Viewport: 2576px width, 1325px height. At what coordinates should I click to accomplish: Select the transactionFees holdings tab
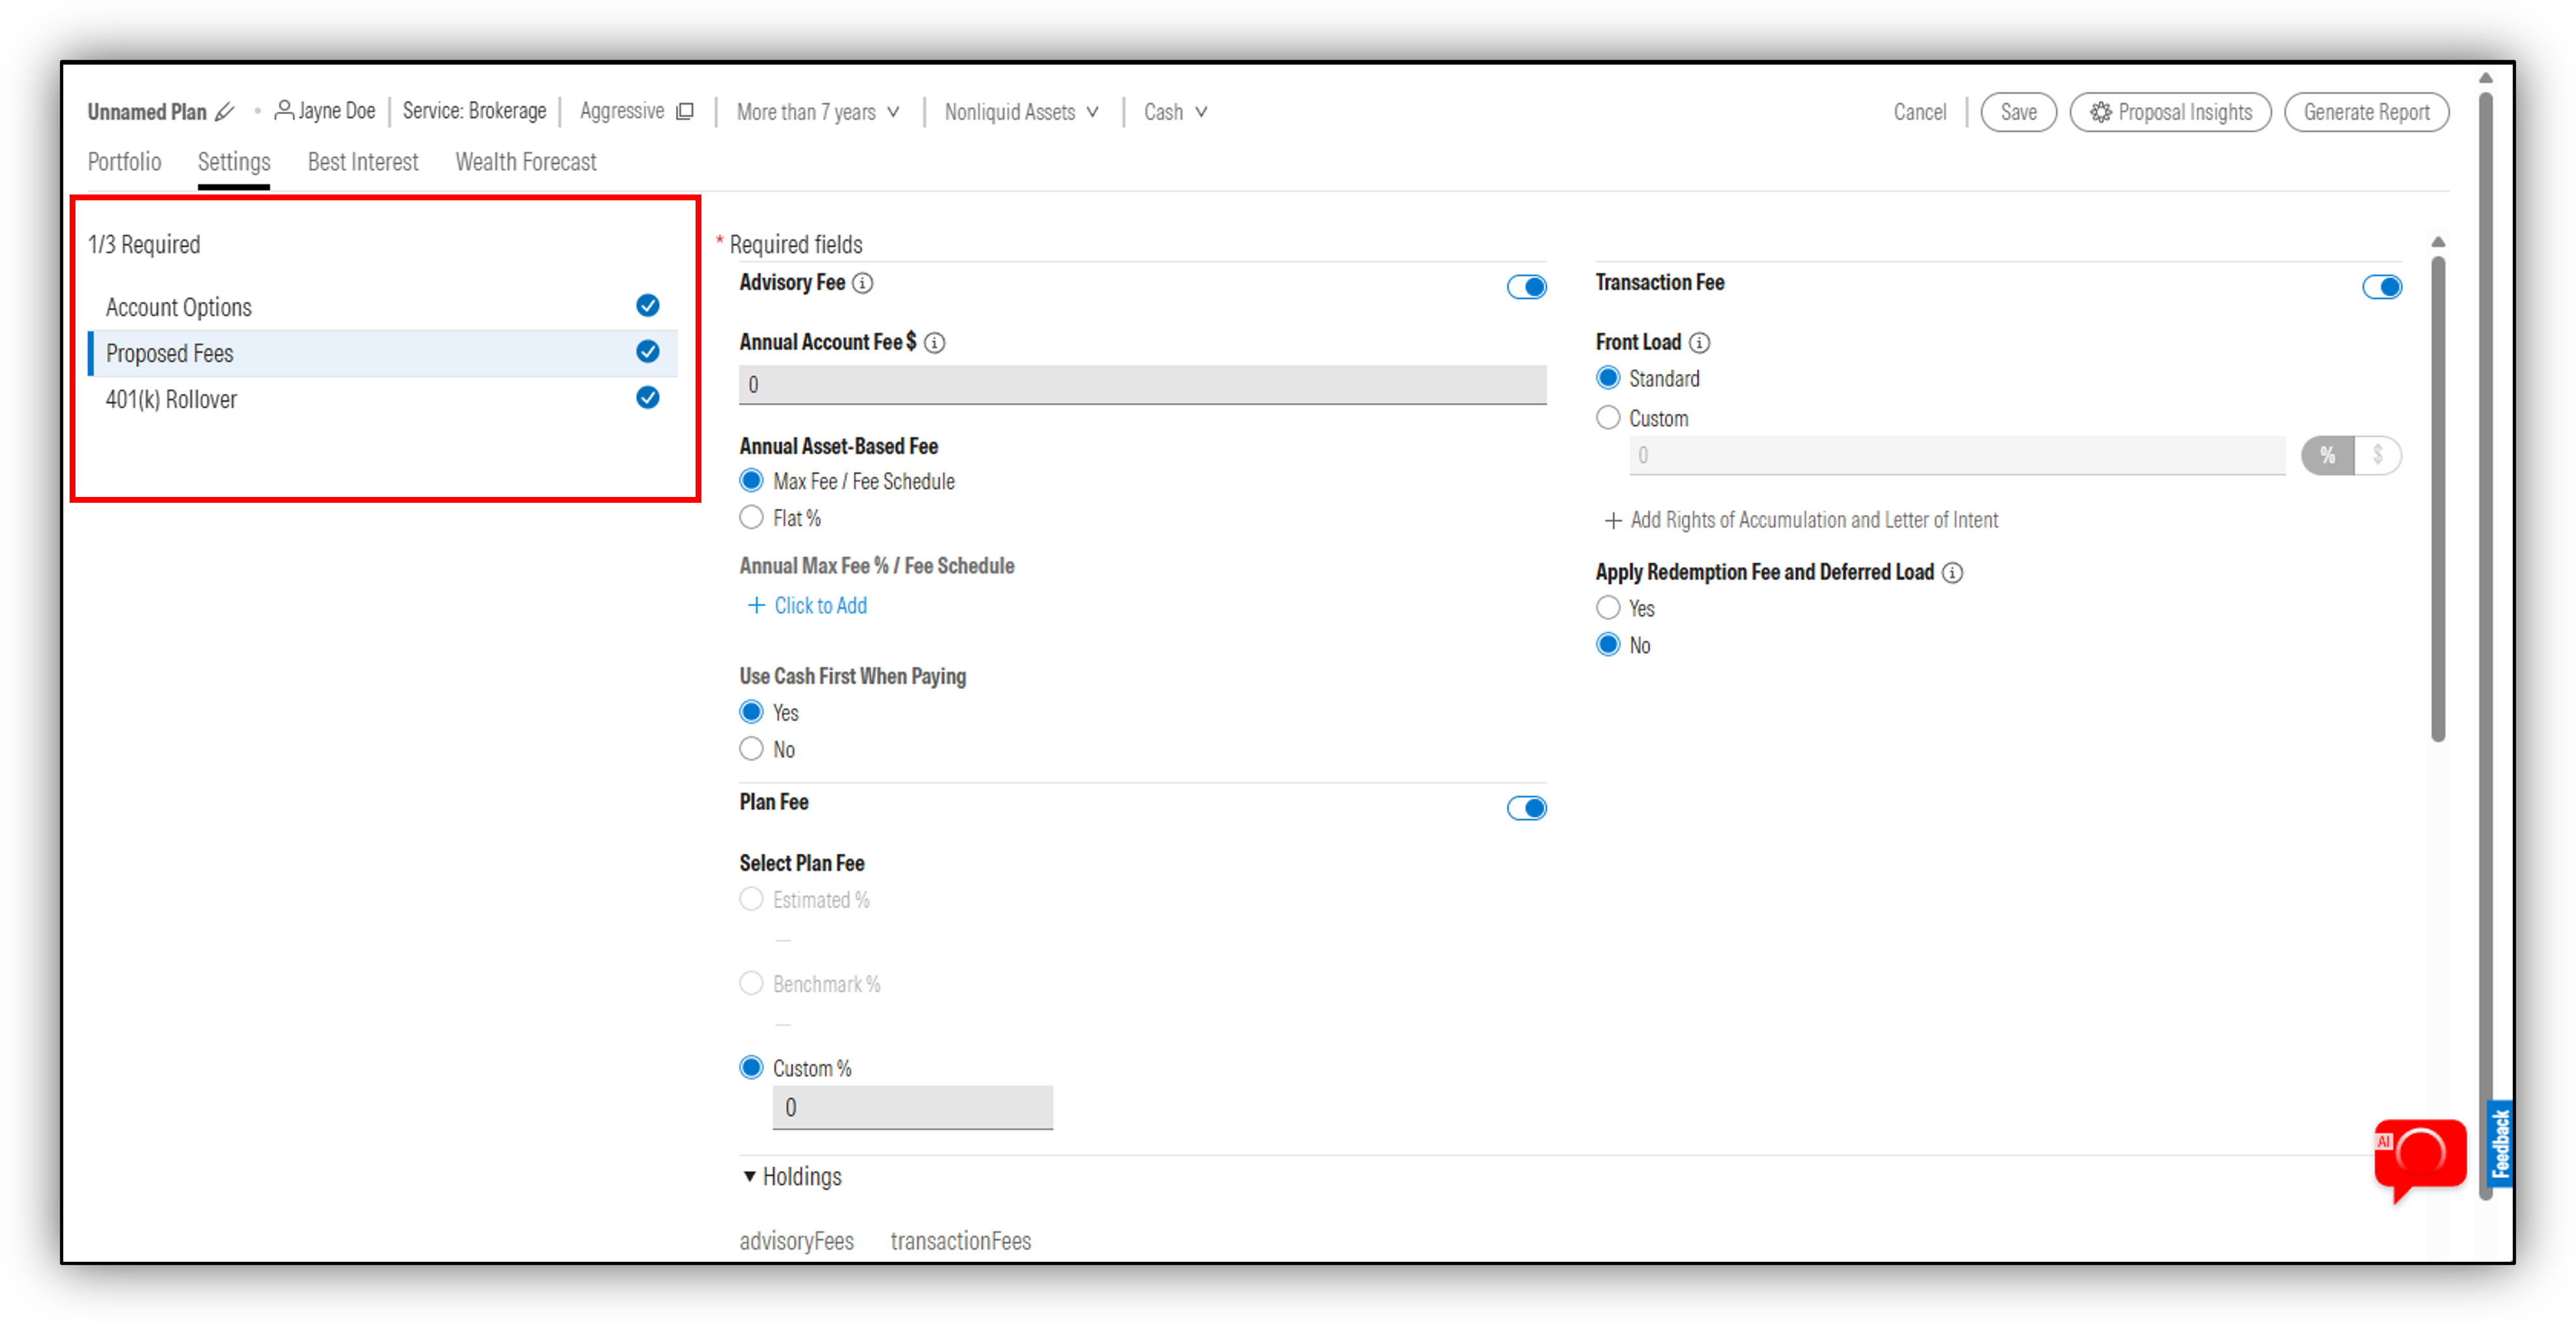(961, 1241)
